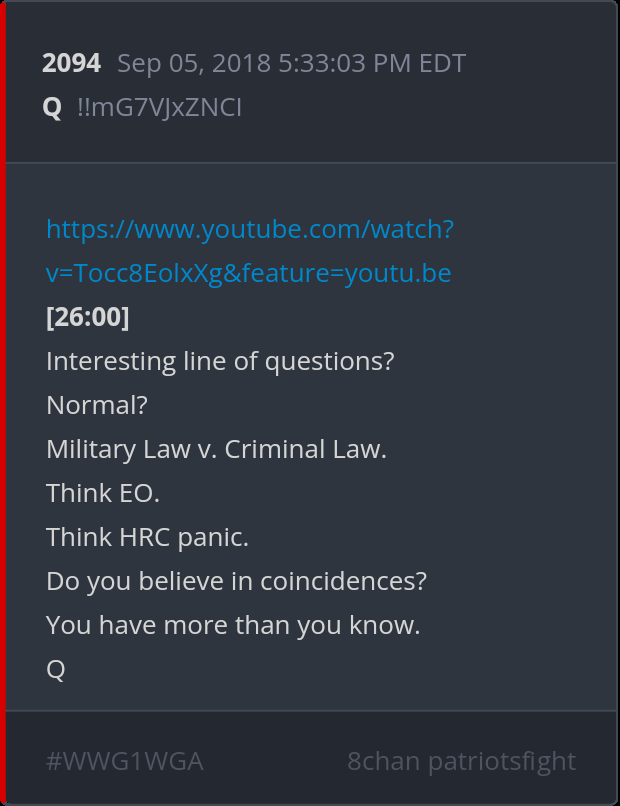This screenshot has height=806, width=620.
Task: Select the post timestamp Sep 05, 2018
Action: (x=194, y=63)
